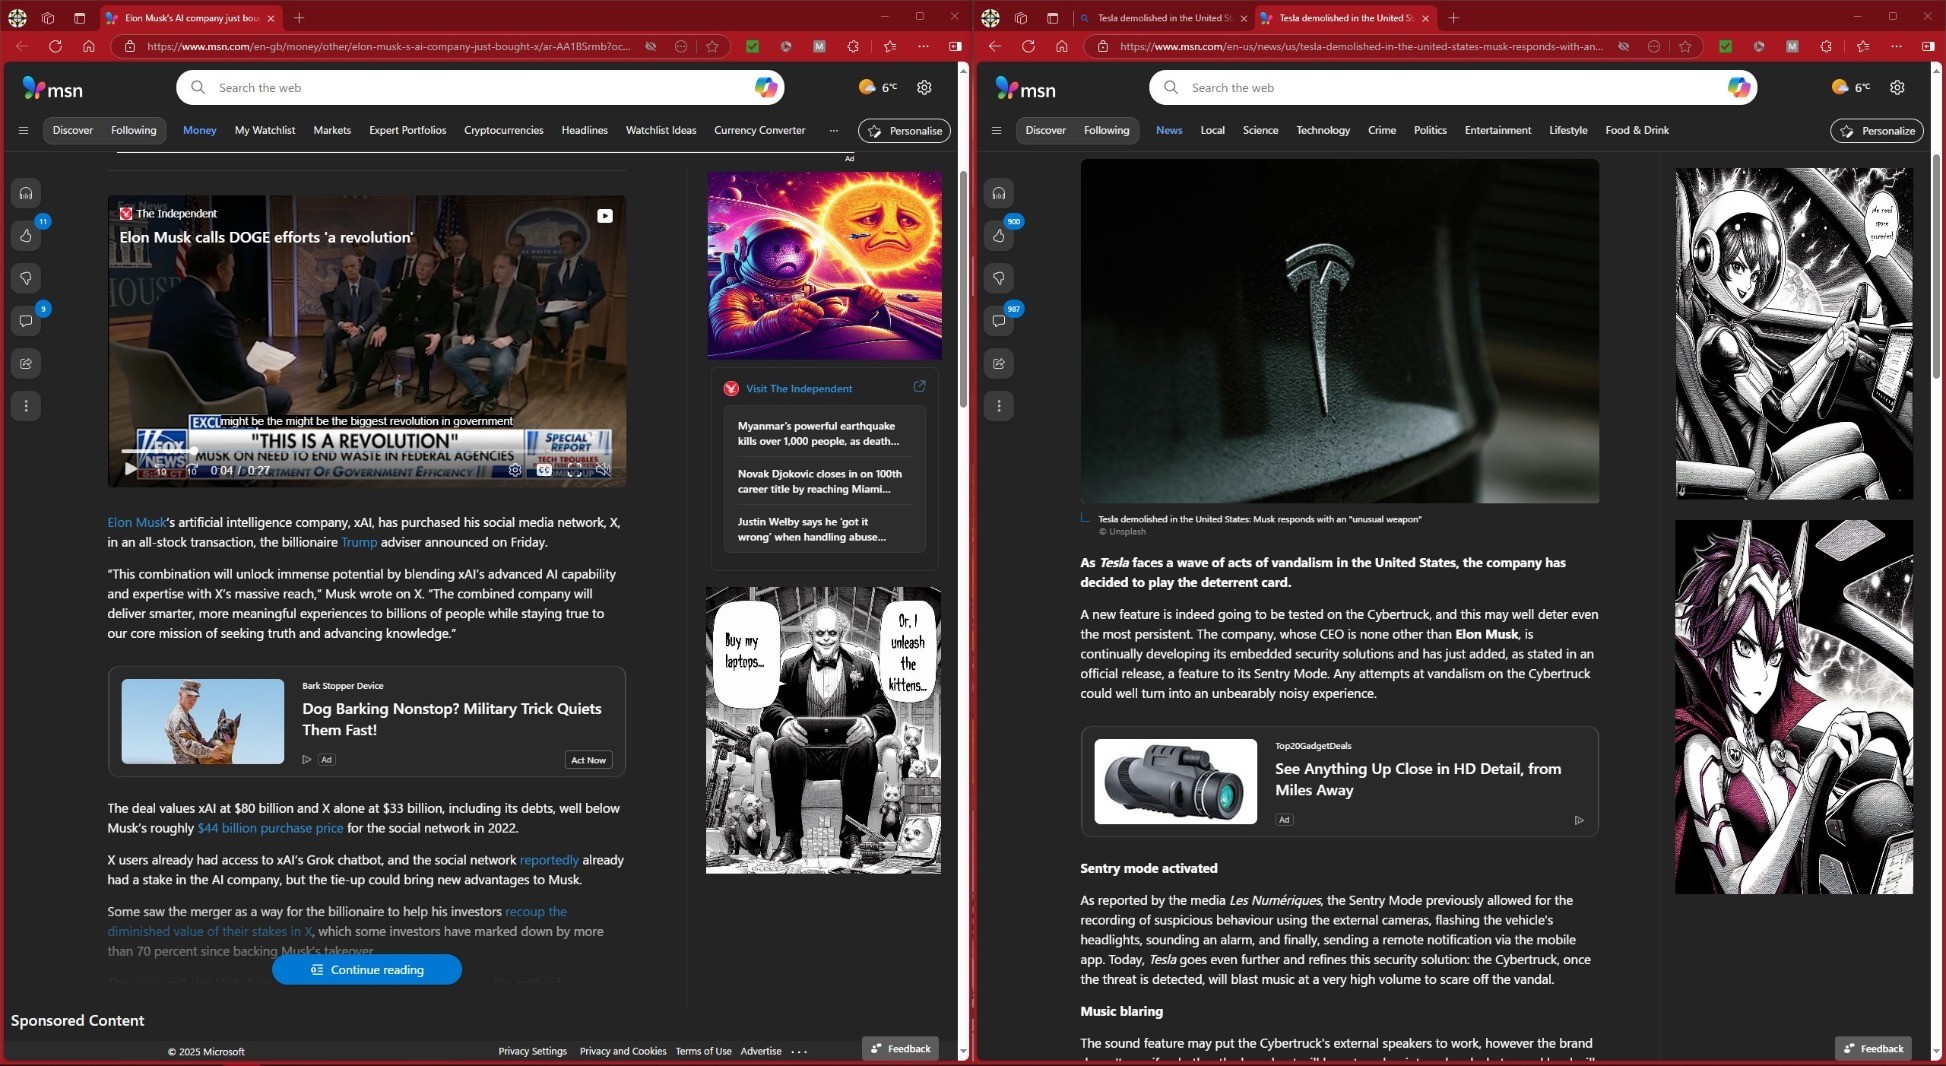The width and height of the screenshot is (1946, 1066).
Task: Open new tab in the right browser
Action: coord(1453,18)
